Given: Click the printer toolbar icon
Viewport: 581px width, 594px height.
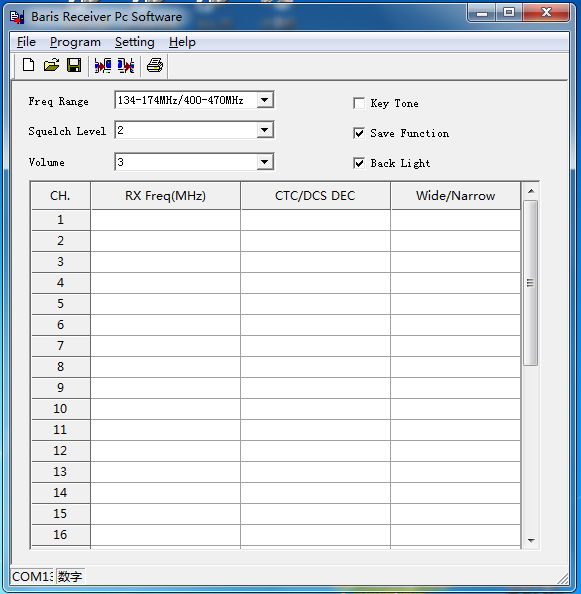Looking at the screenshot, I should click(x=155, y=65).
